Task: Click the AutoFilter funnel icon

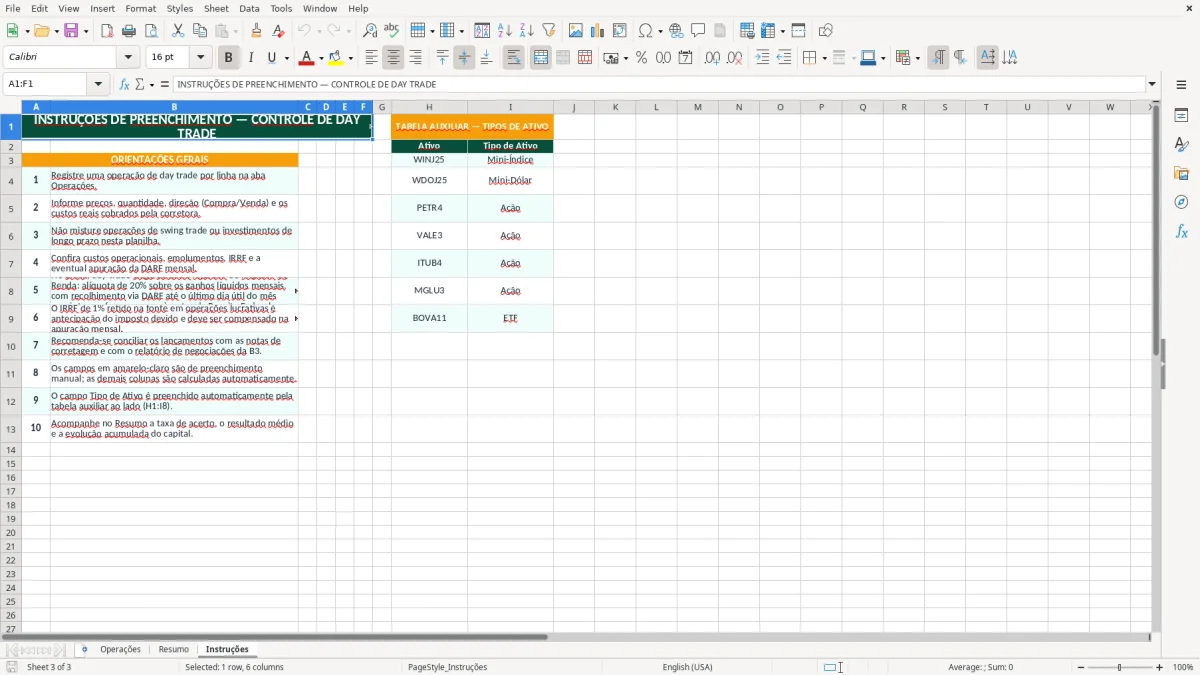Action: pos(549,31)
